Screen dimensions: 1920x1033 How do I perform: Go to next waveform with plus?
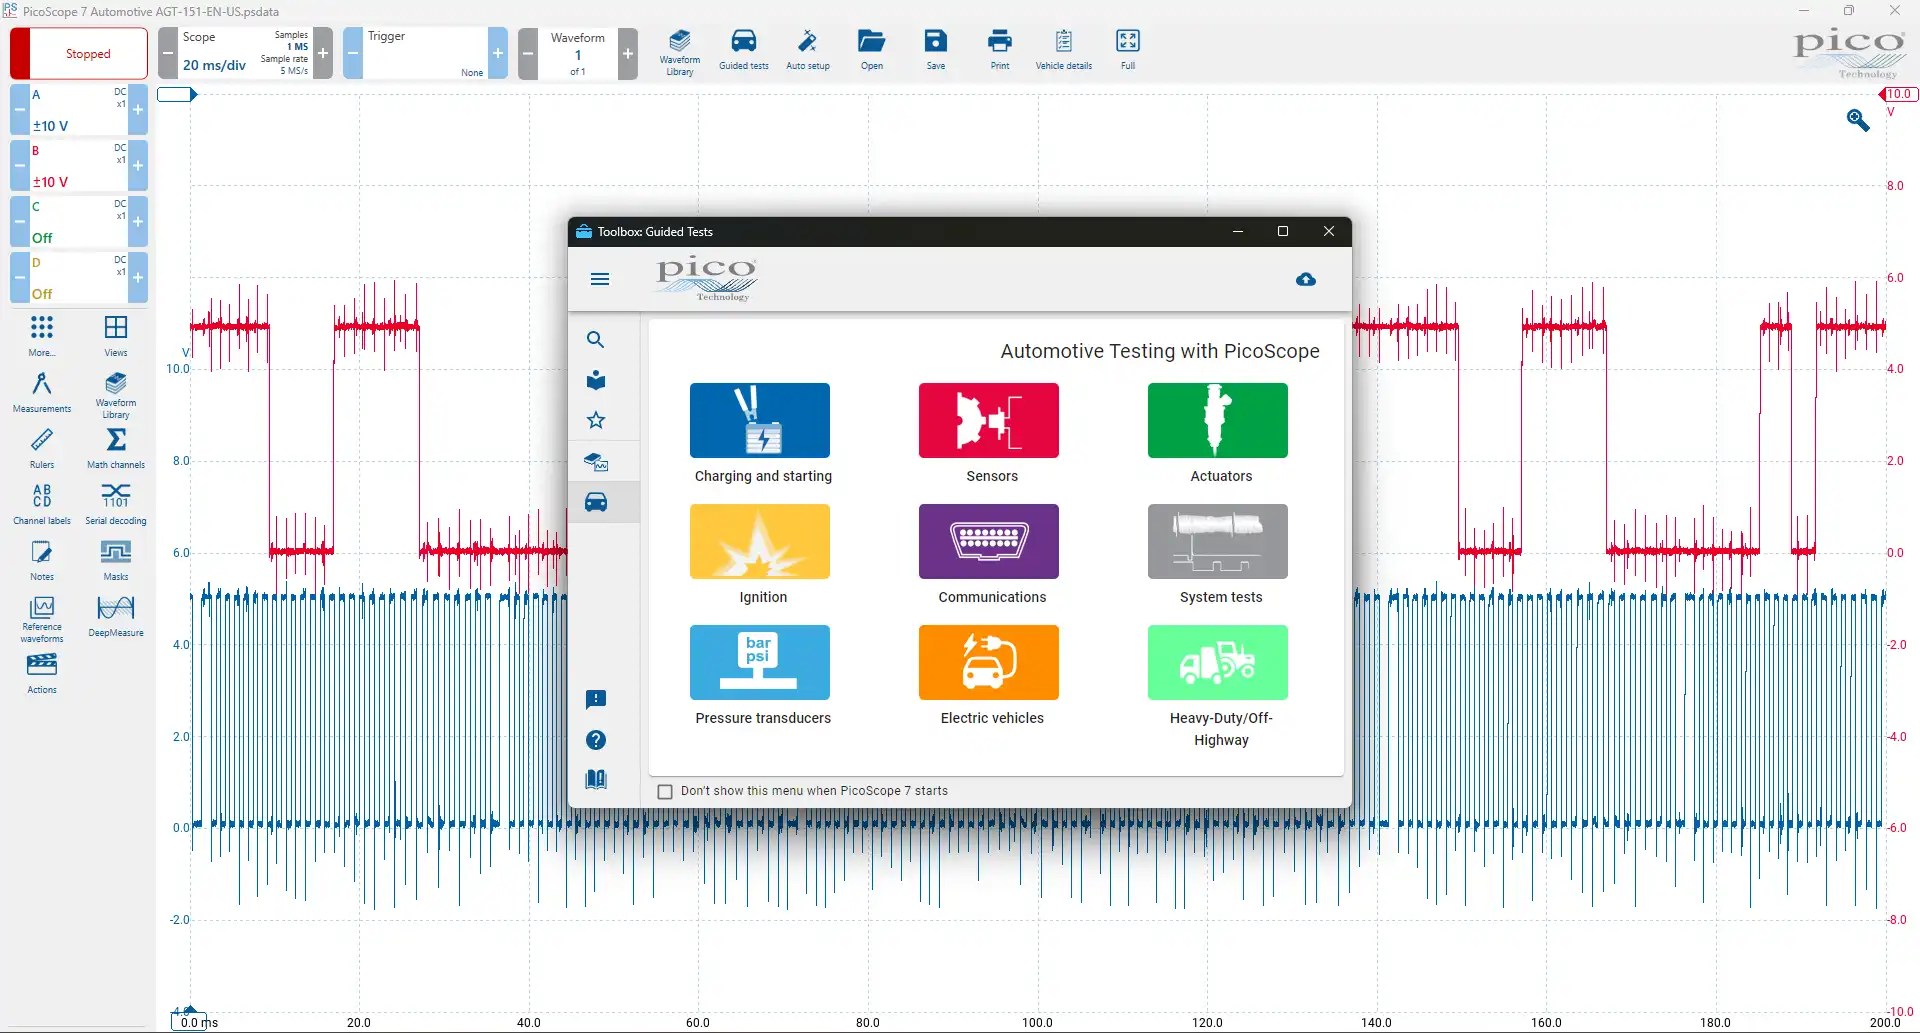[628, 53]
